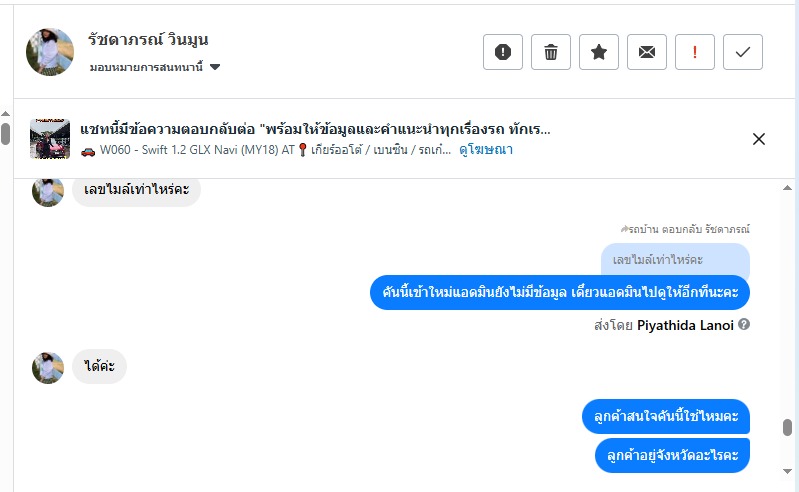Click the small avatar beside ได้ค่ะ
Viewport: 799px width, 492px height.
click(48, 367)
